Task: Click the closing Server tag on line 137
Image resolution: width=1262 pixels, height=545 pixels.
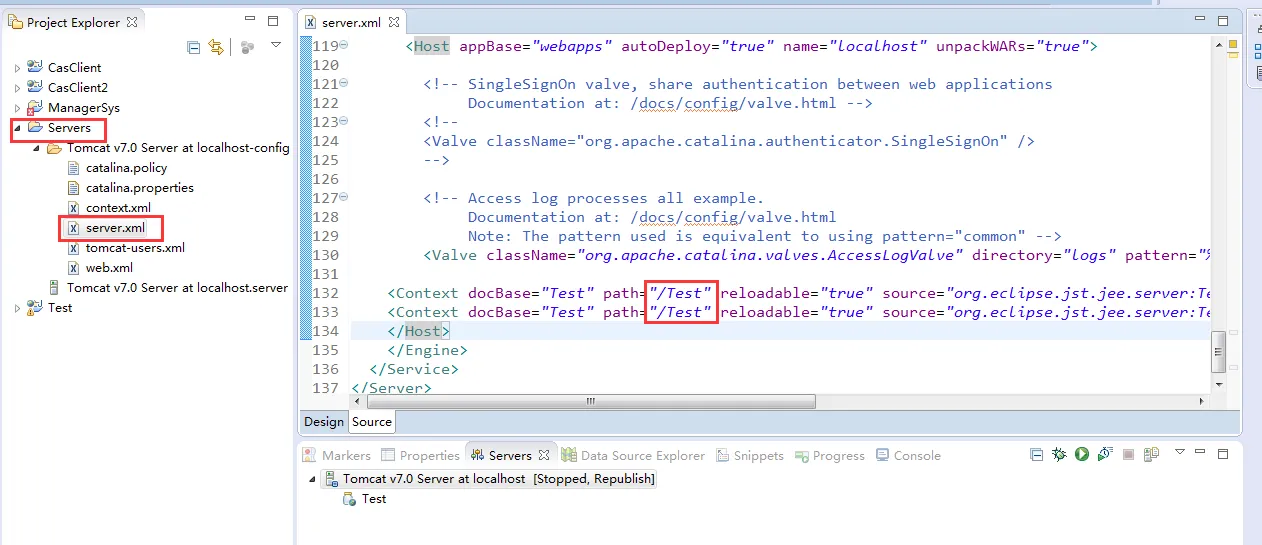Action: (x=391, y=388)
